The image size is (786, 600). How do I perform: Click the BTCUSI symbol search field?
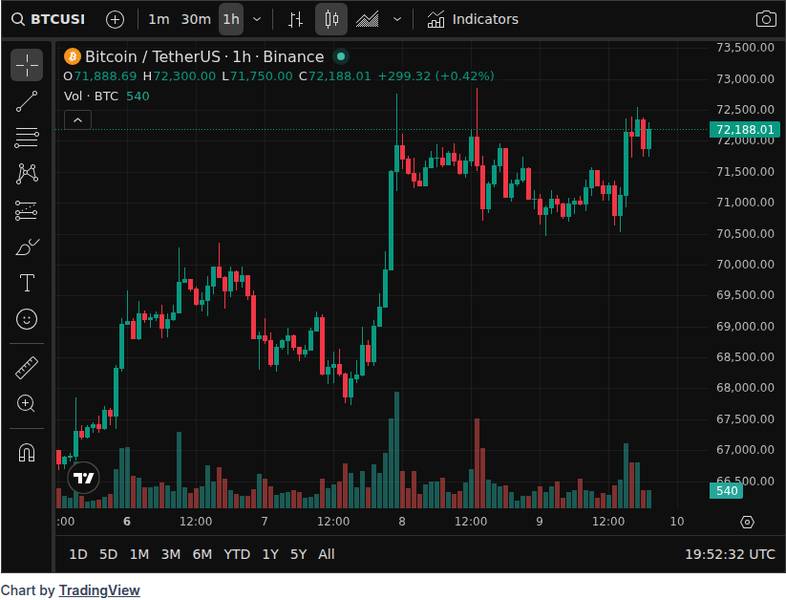click(x=50, y=19)
